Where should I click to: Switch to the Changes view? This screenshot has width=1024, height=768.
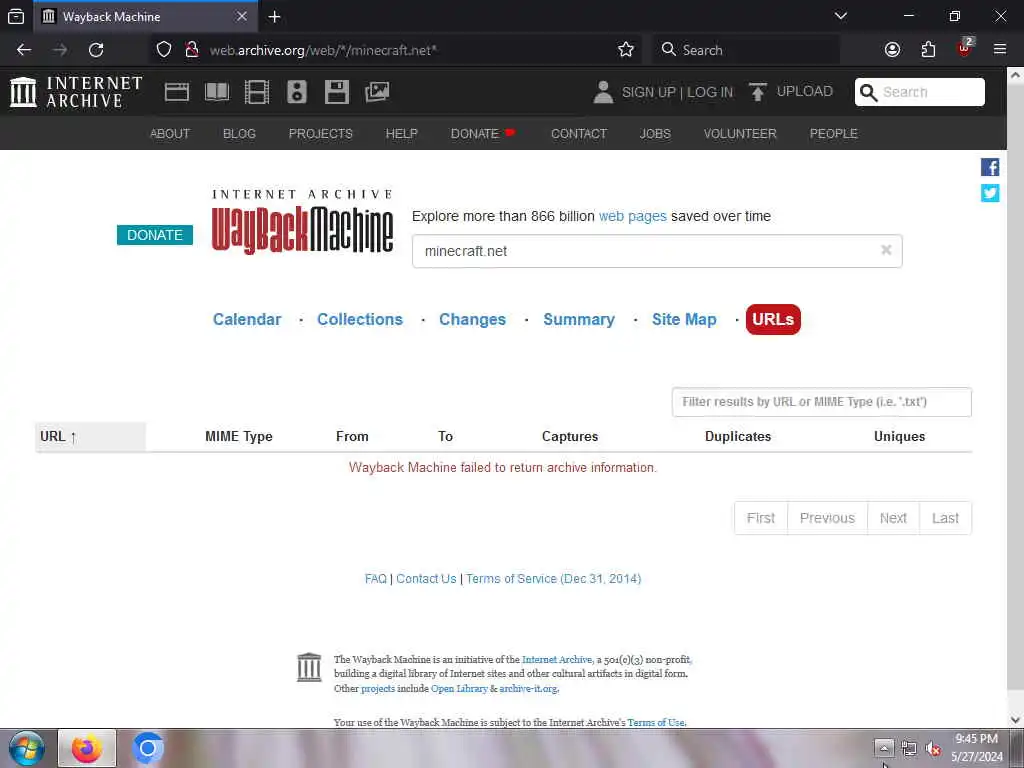pyautogui.click(x=472, y=319)
